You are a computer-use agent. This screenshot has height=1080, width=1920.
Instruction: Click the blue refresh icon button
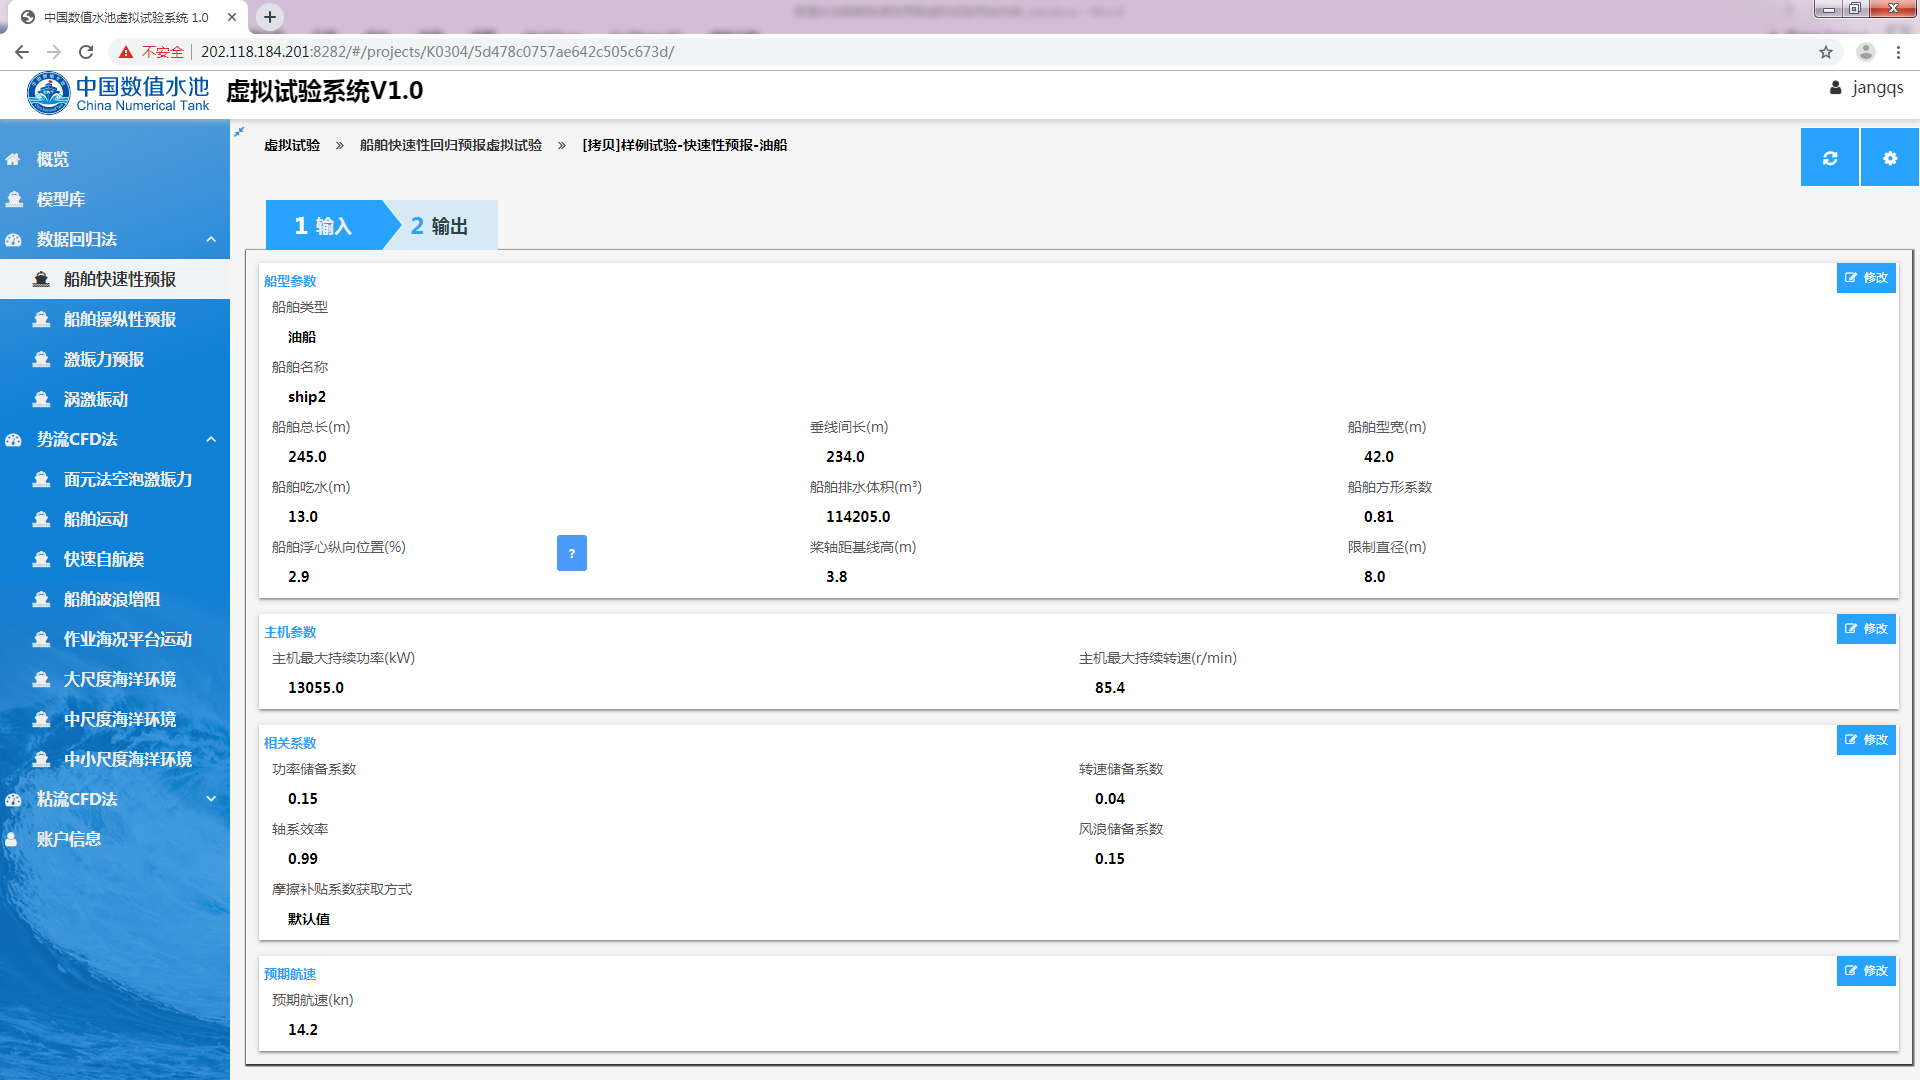click(x=1829, y=158)
